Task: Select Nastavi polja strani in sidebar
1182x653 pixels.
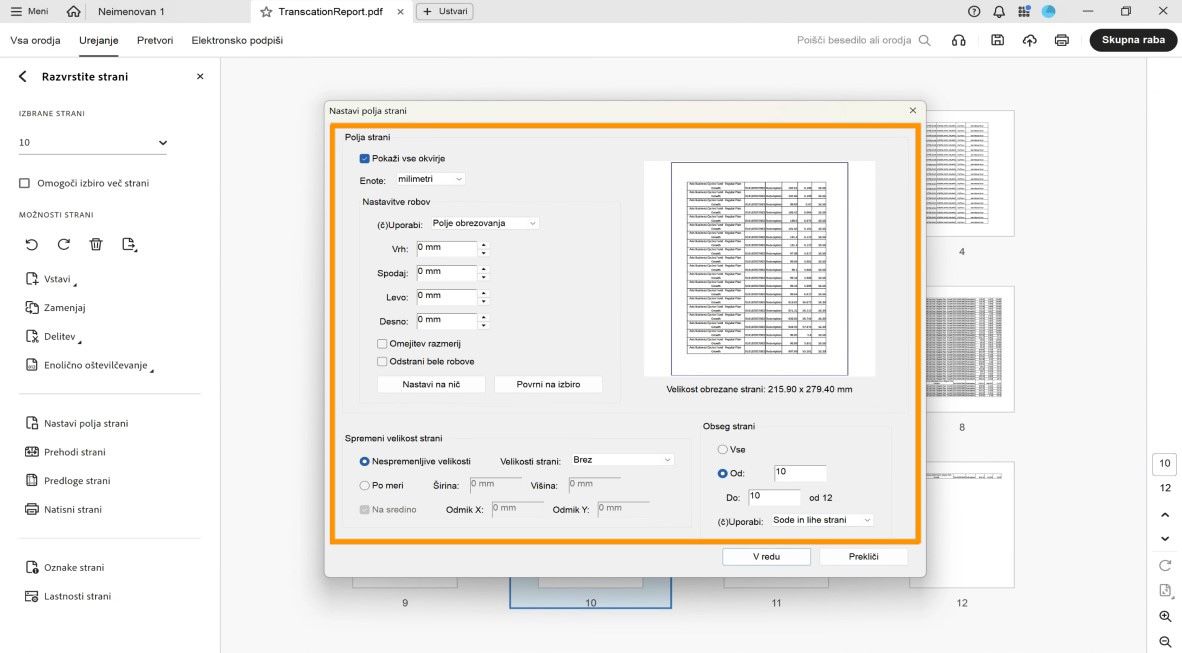Action: (x=77, y=423)
